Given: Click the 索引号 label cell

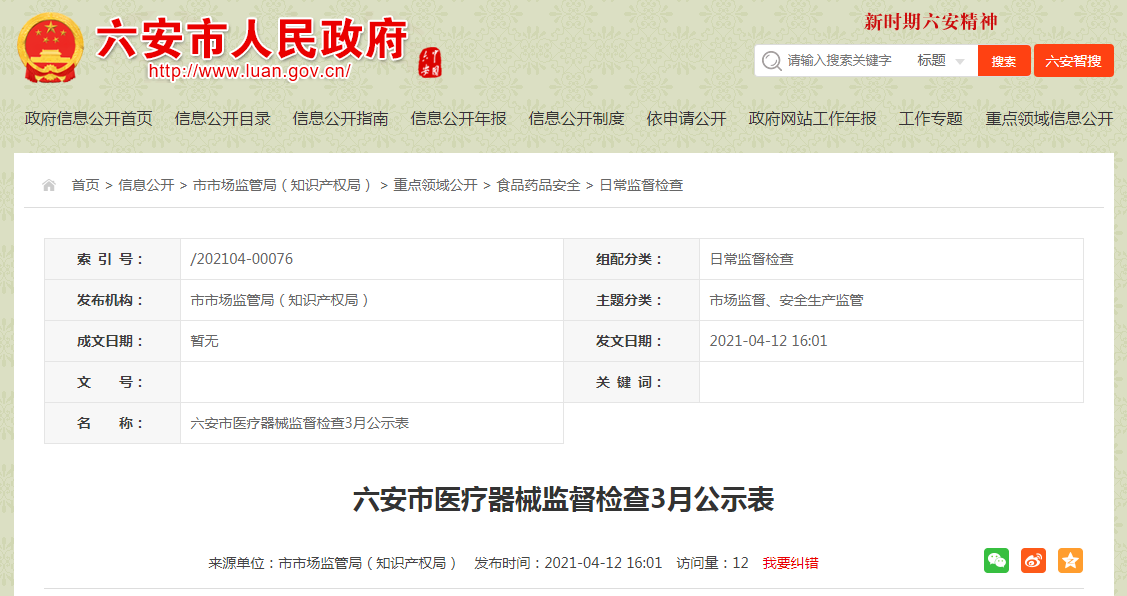Looking at the screenshot, I should pos(112,259).
